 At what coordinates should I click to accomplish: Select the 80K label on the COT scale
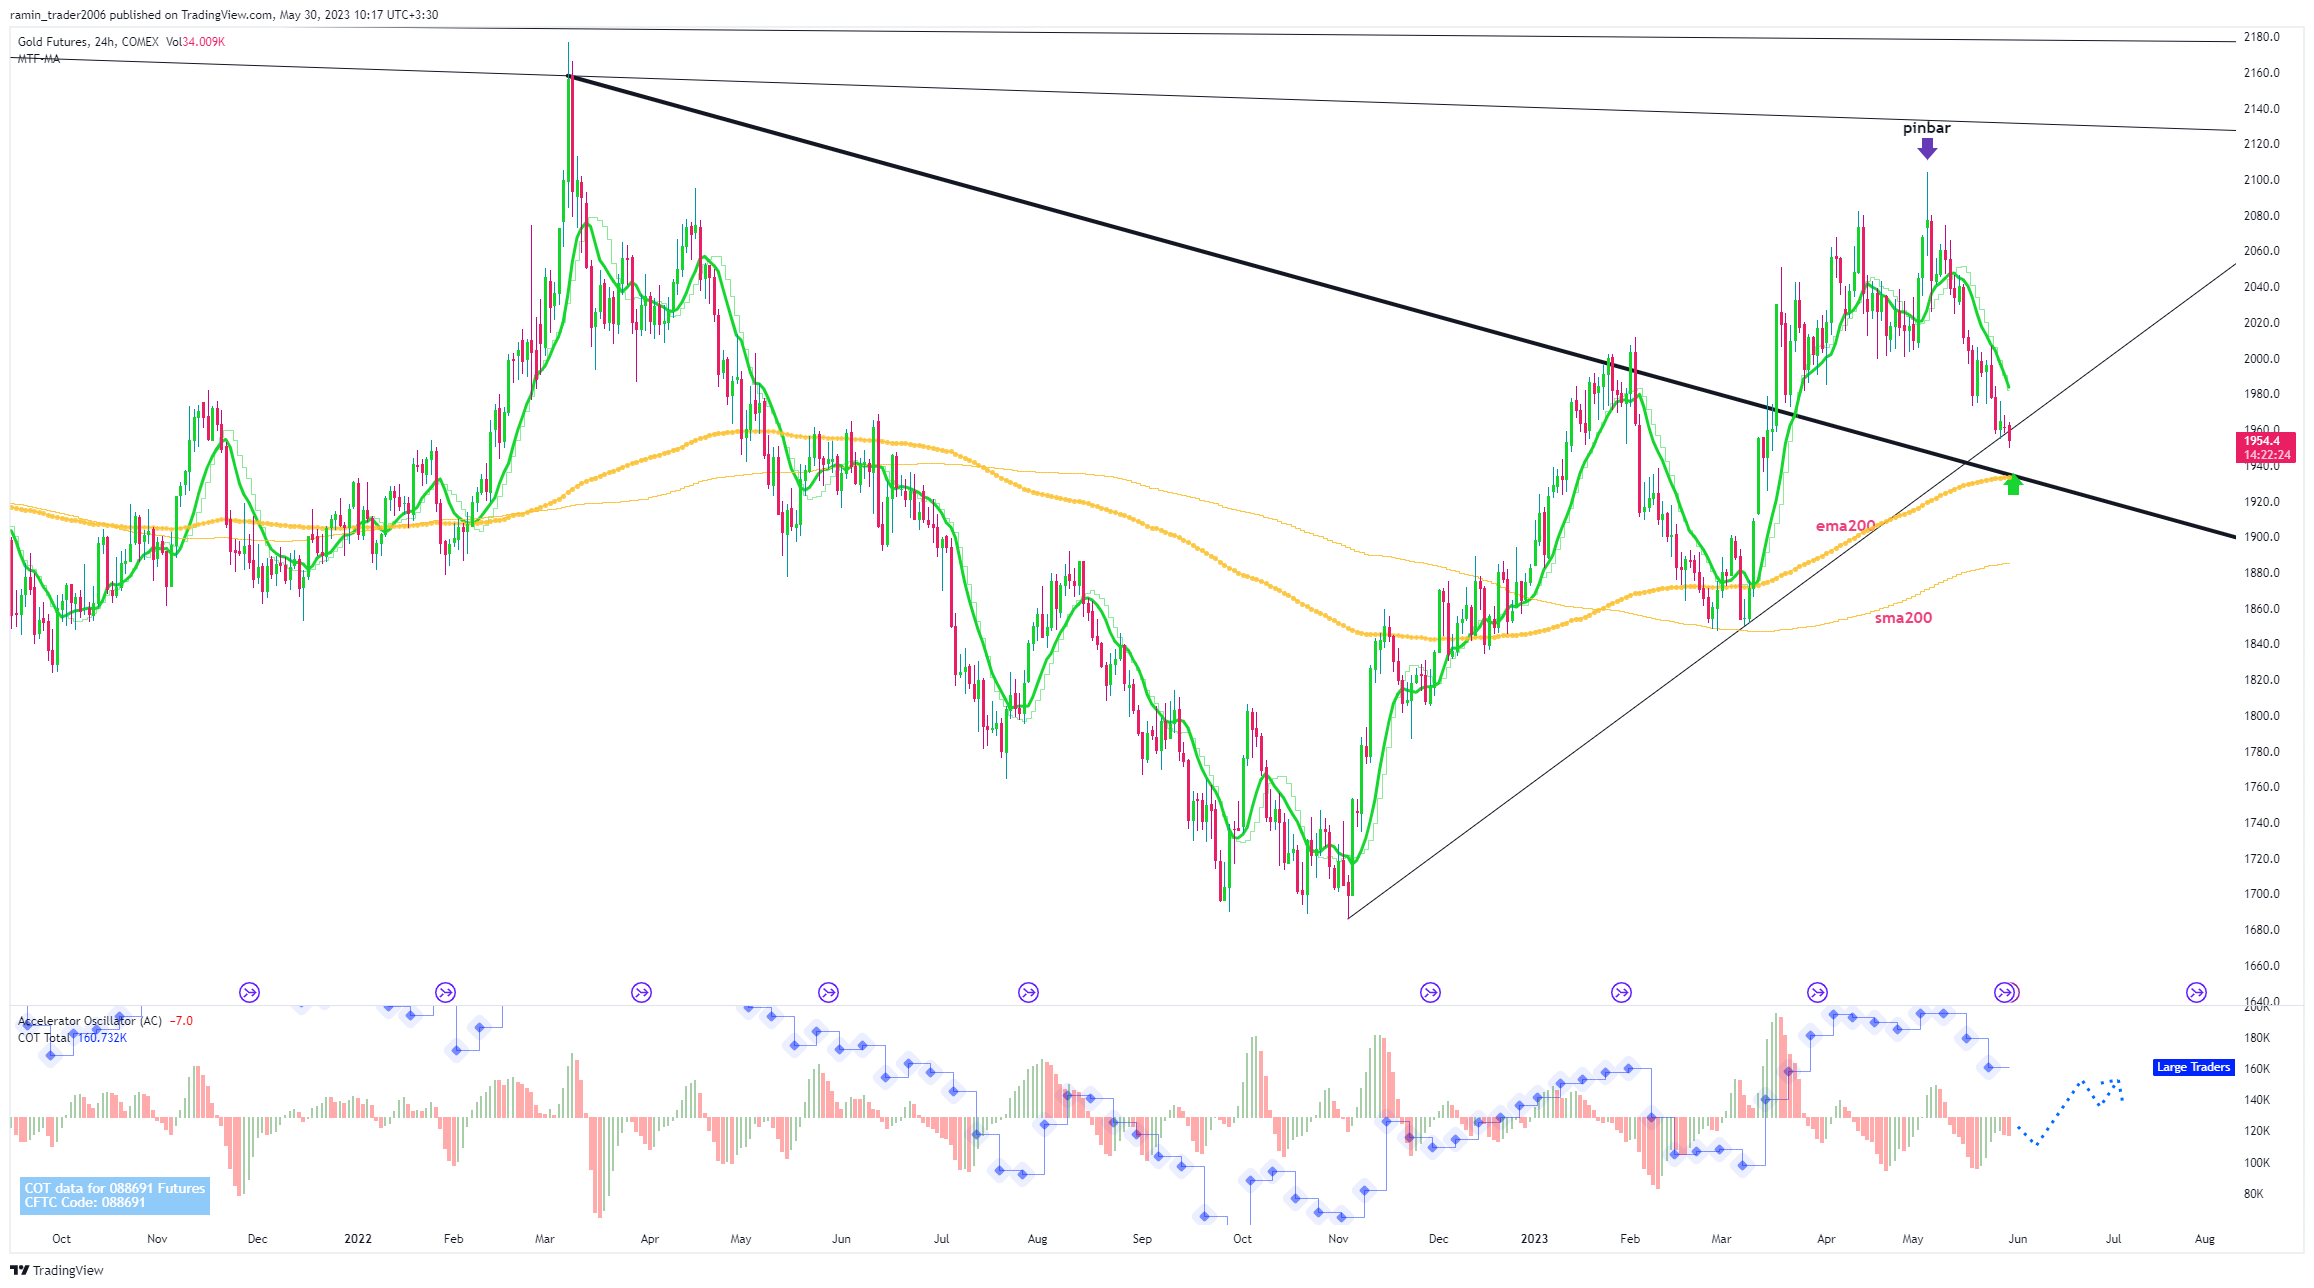(x=2254, y=1194)
